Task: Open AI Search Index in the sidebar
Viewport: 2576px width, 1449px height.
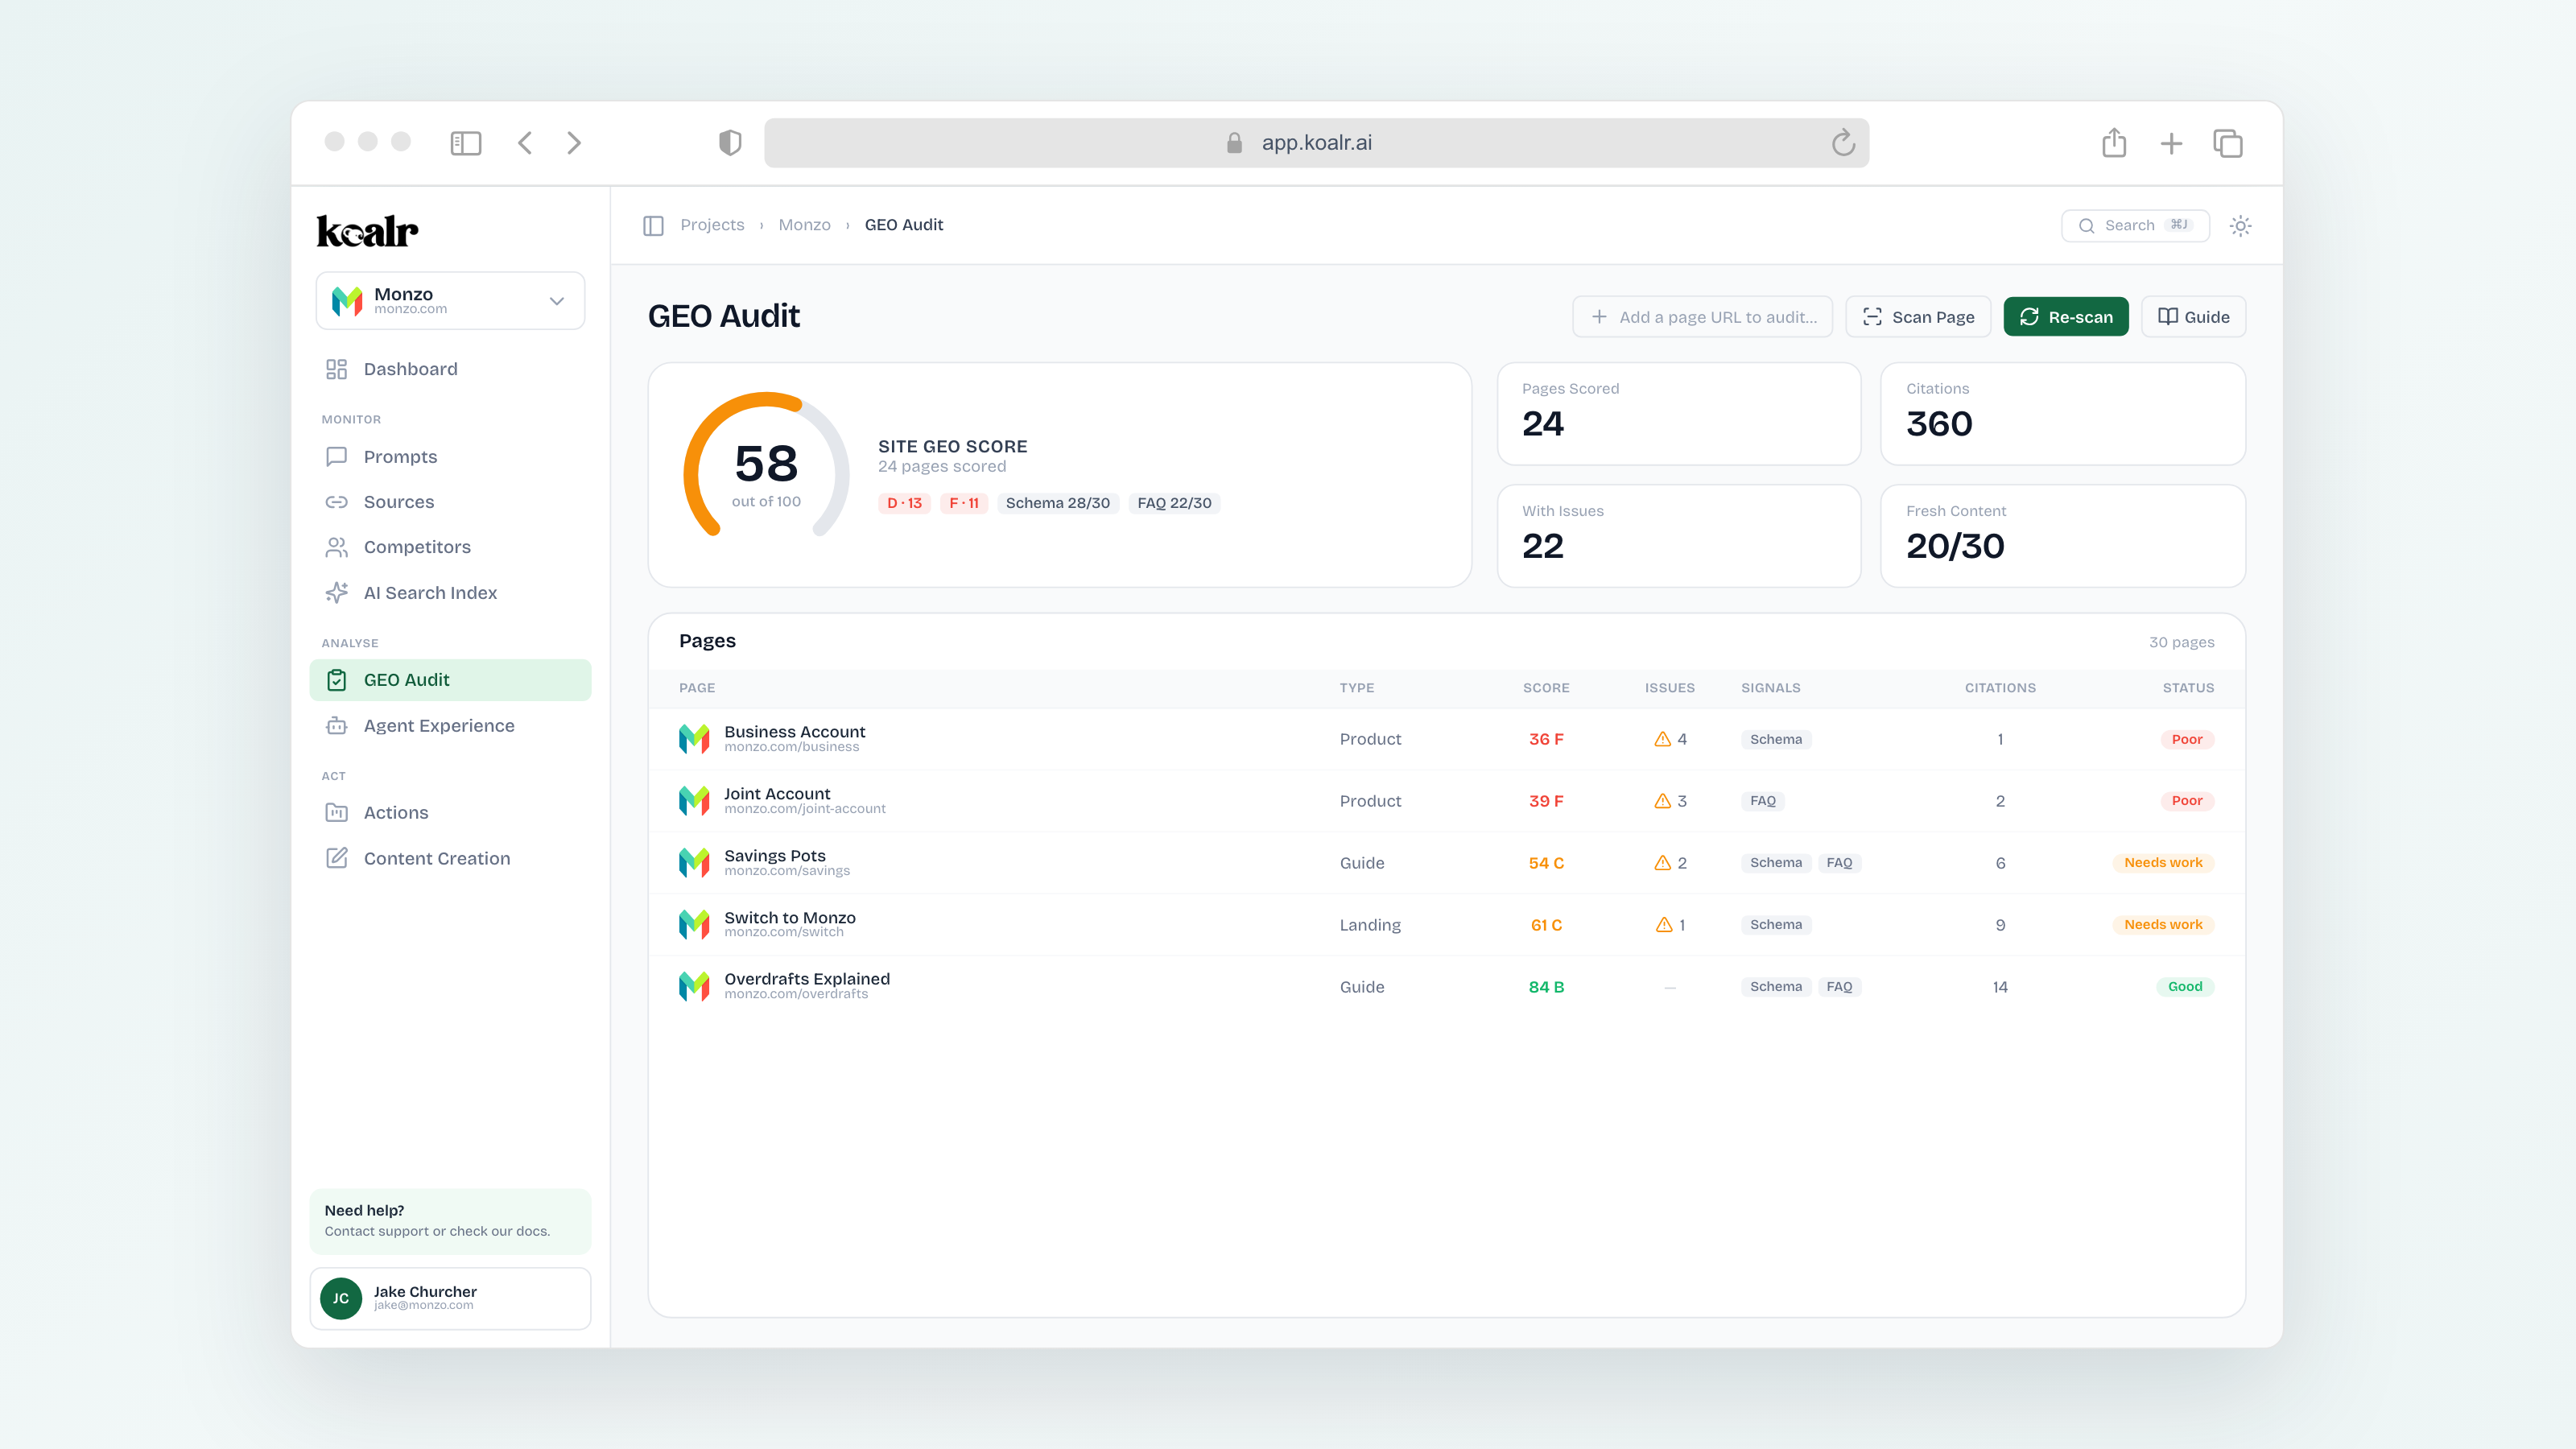Action: point(450,593)
